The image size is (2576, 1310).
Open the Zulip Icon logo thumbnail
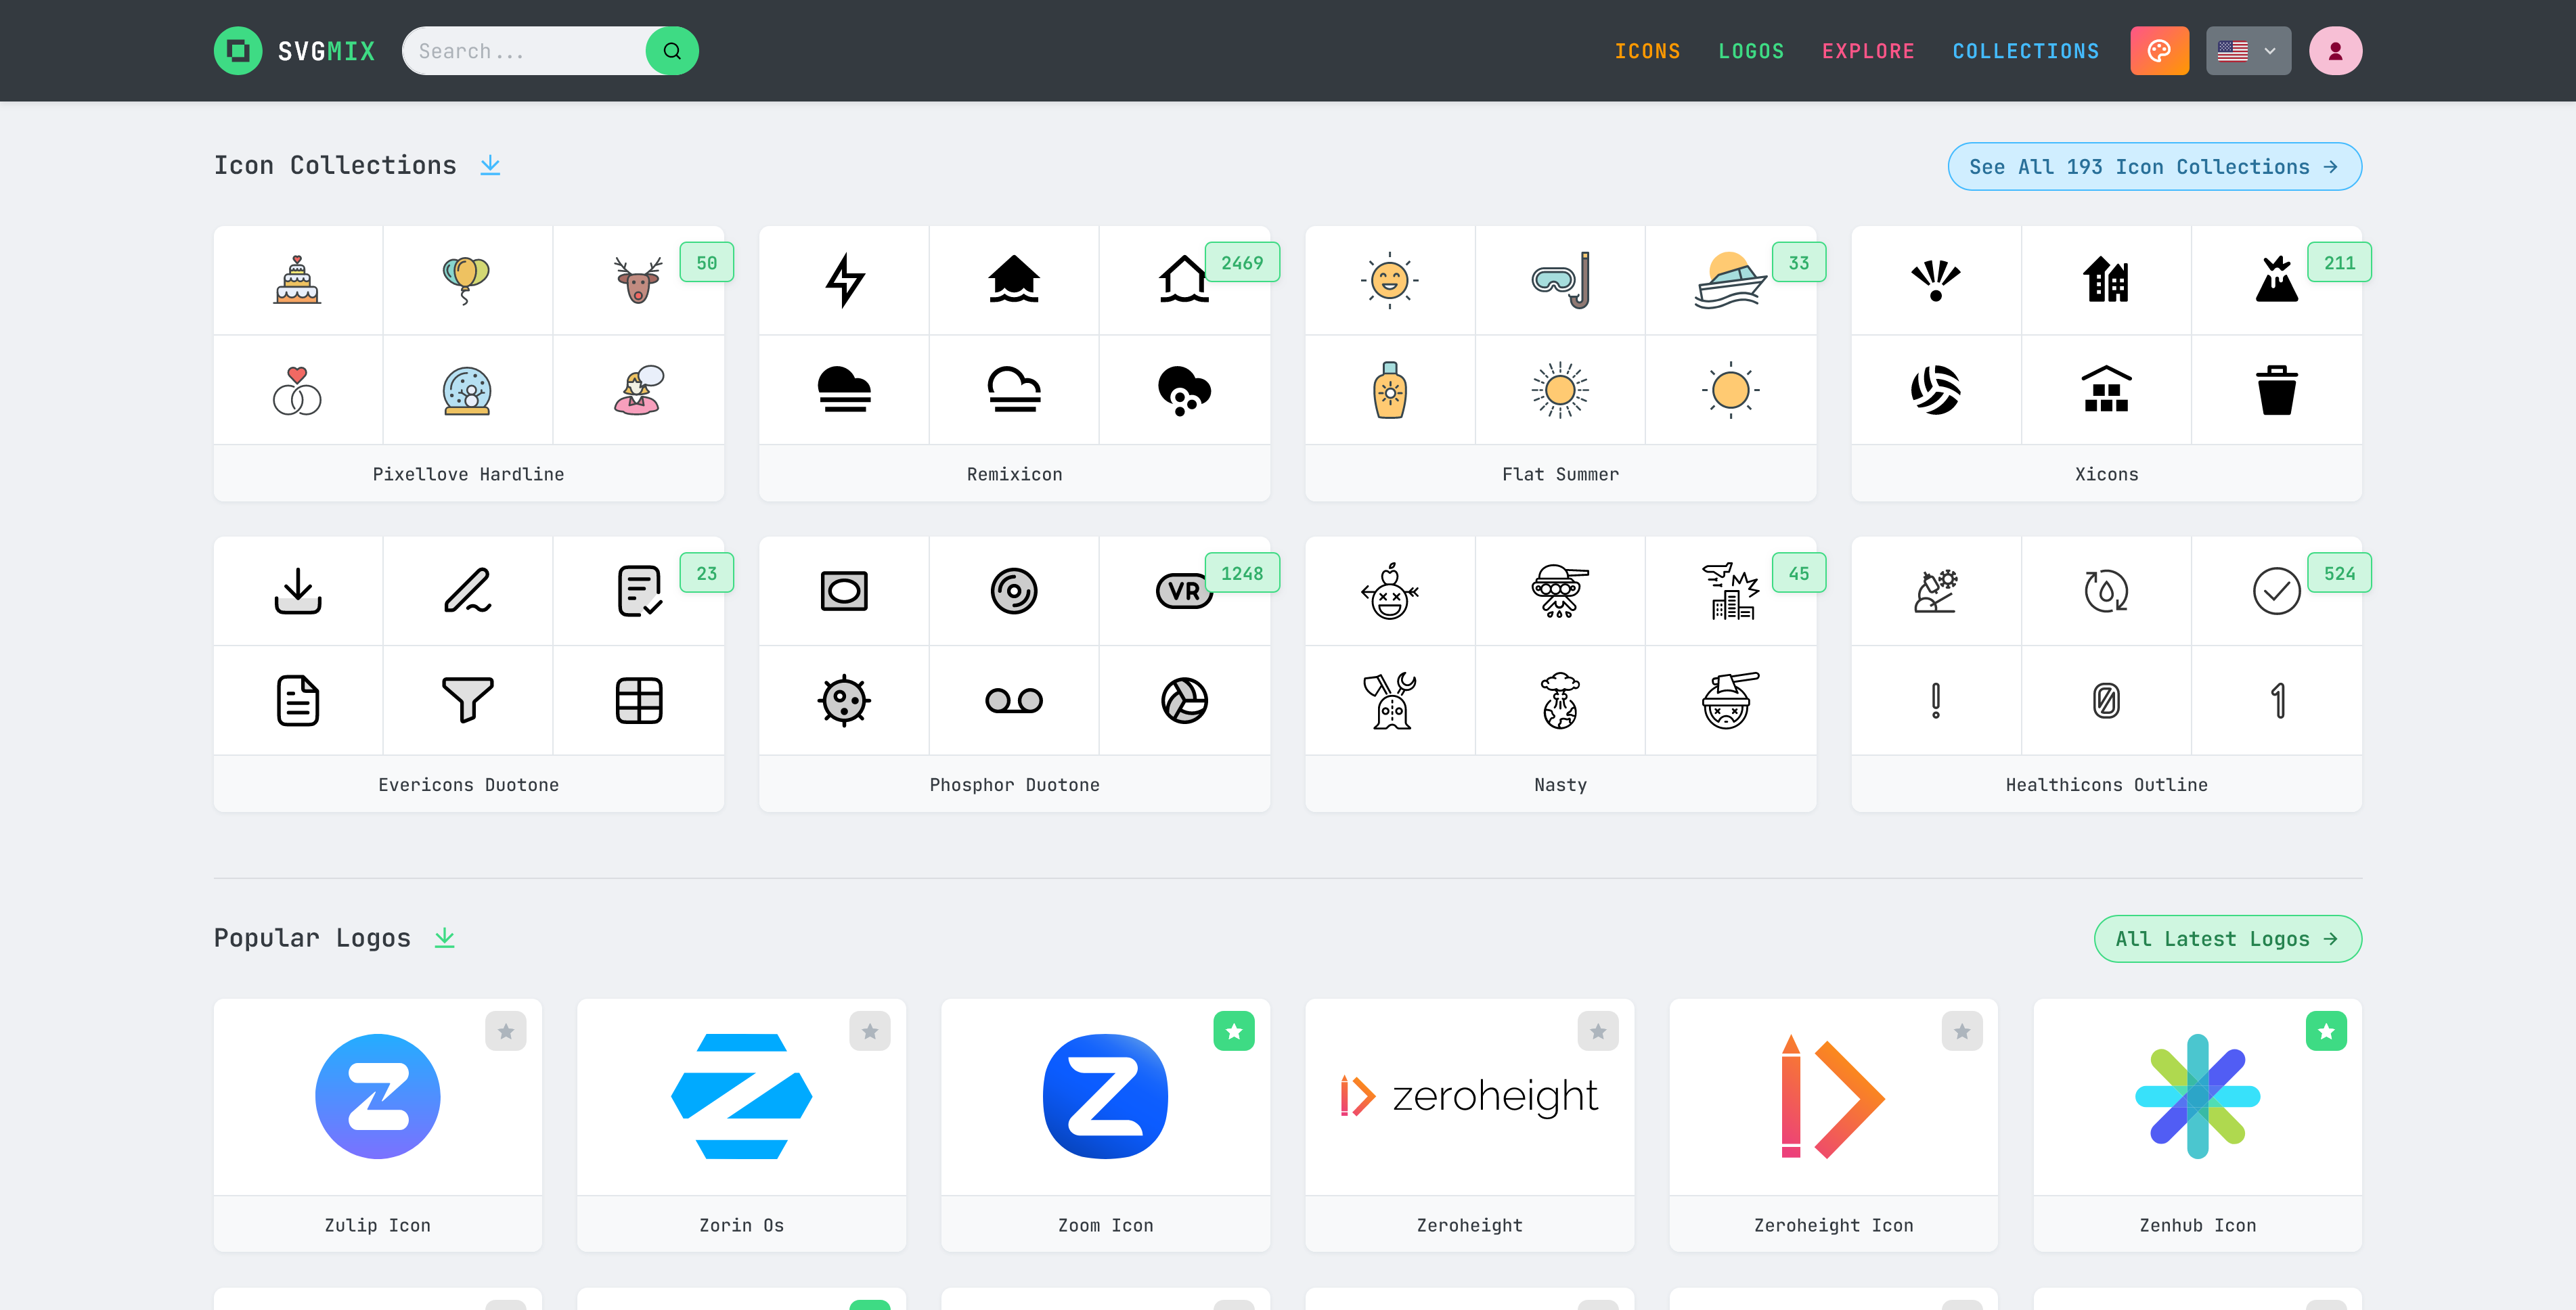377,1097
